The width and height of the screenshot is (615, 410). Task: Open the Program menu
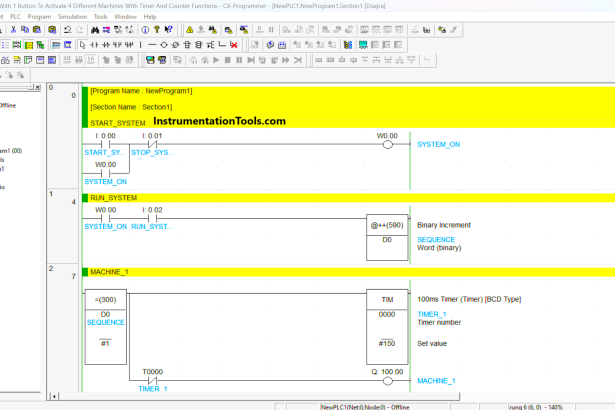40,17
